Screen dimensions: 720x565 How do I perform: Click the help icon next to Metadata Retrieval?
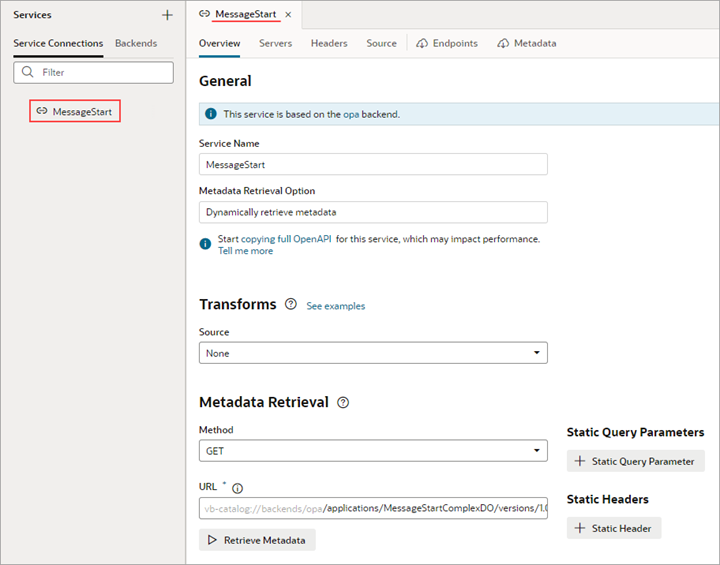(x=343, y=402)
